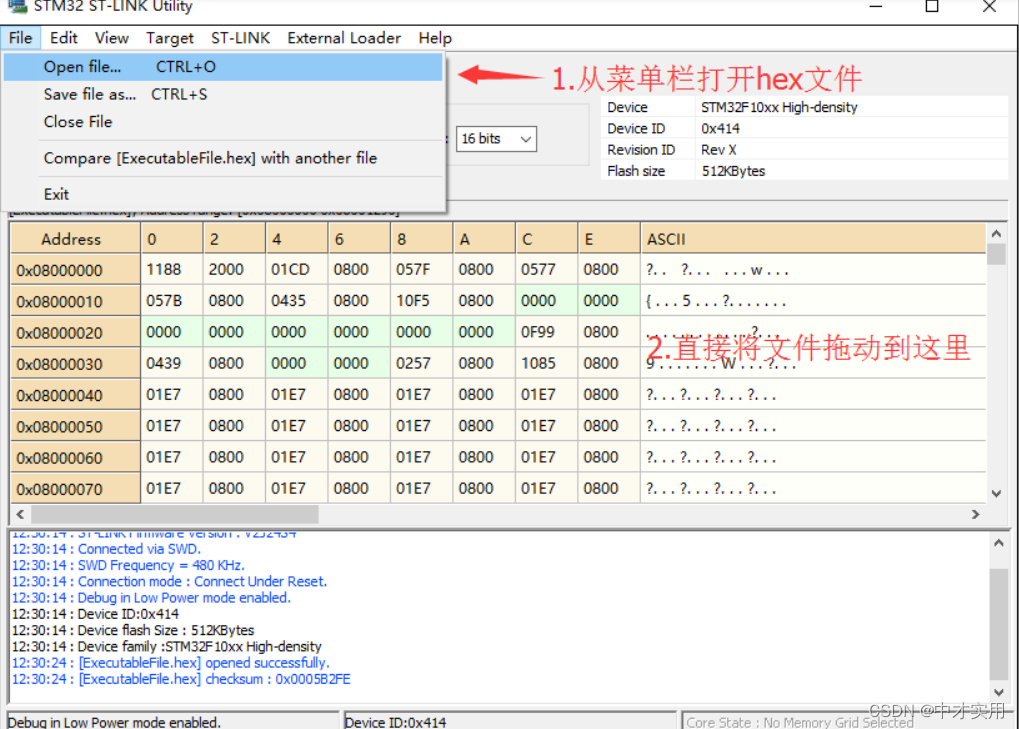Click log panel scroll up arrow
Image resolution: width=1019 pixels, height=729 pixels.
point(999,543)
